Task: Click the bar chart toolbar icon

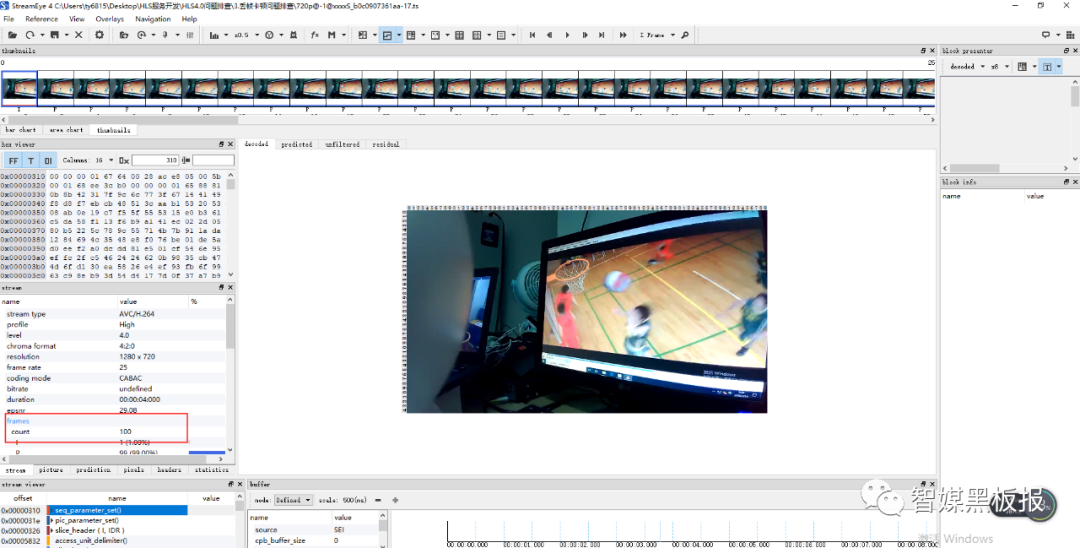Action: (x=214, y=35)
